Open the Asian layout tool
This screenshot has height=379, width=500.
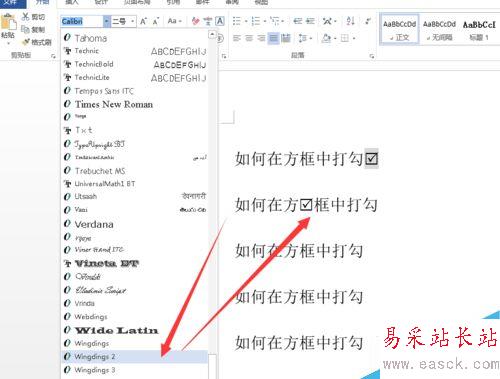[x=328, y=21]
